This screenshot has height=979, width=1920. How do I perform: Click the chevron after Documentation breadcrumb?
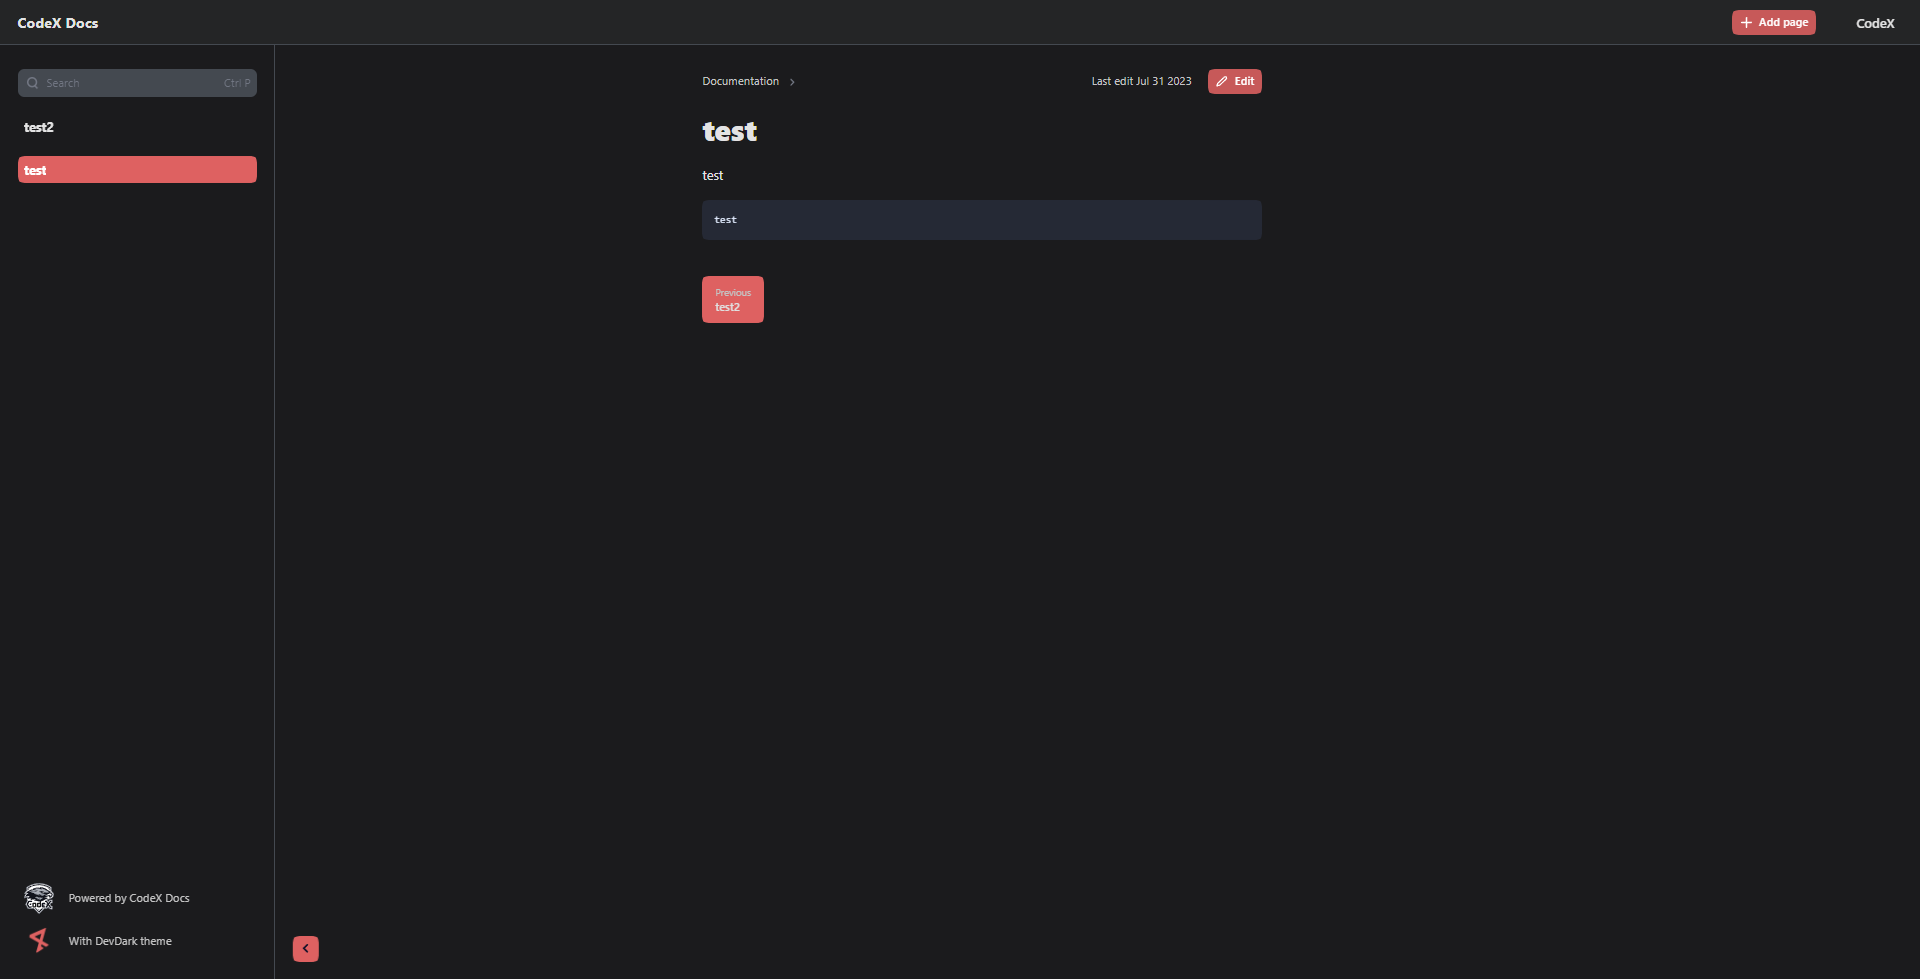(791, 81)
